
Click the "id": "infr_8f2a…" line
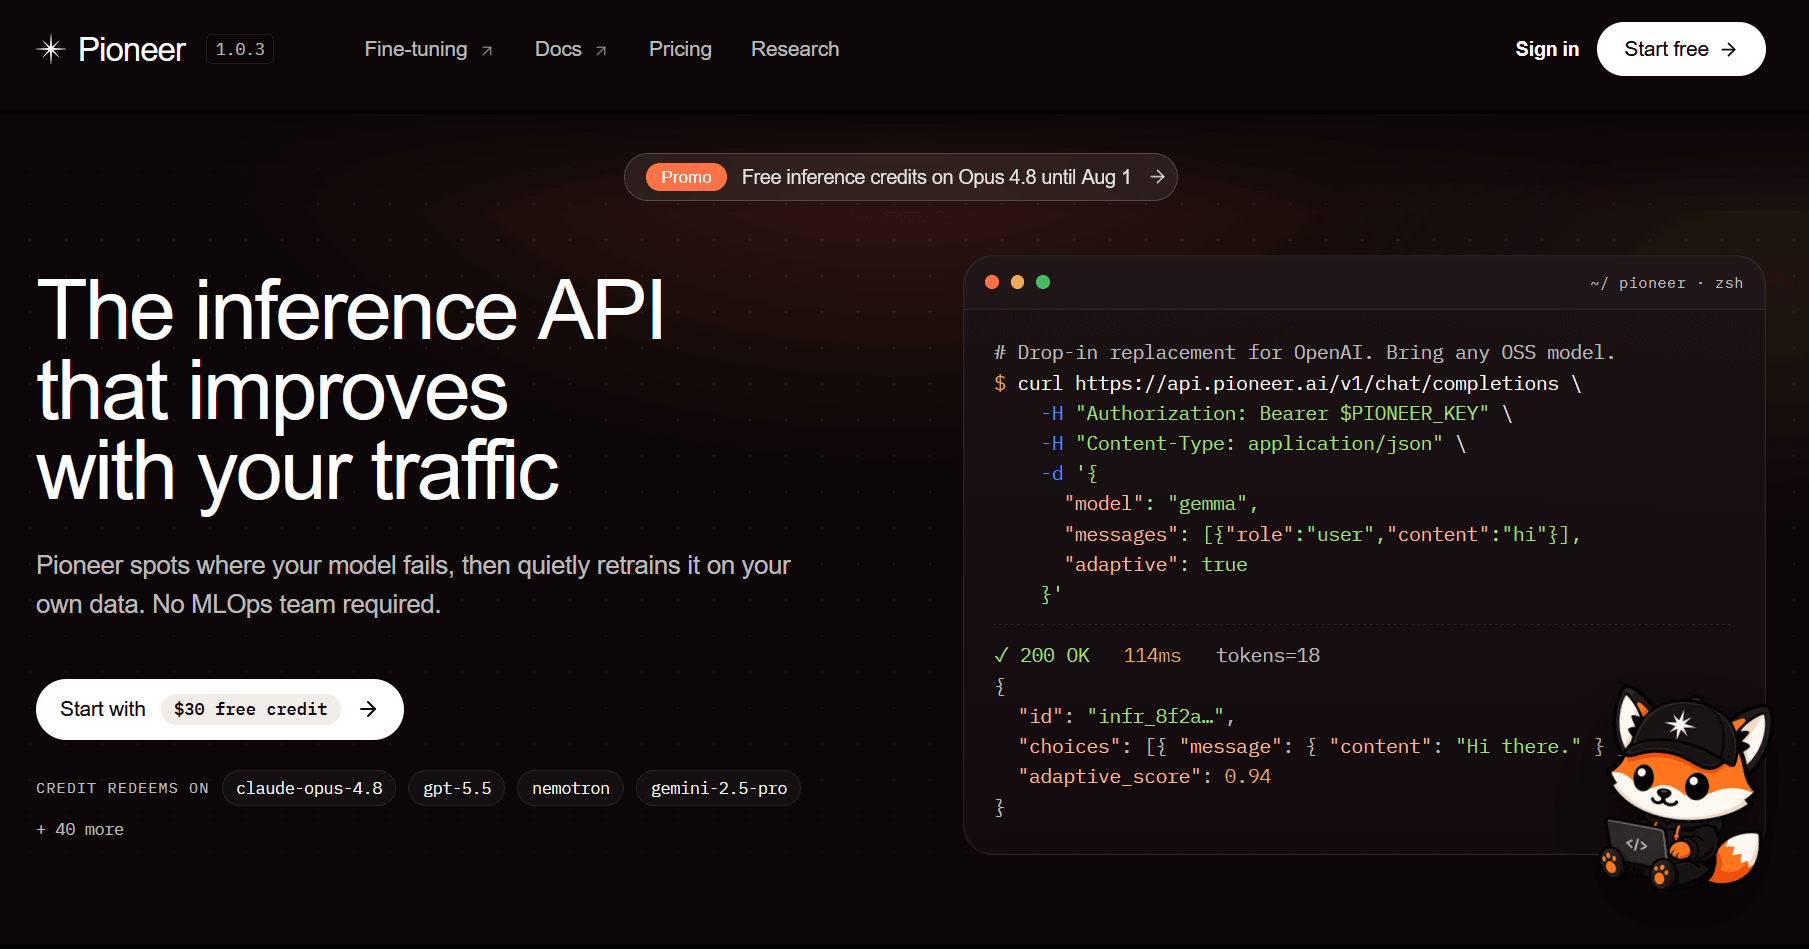coord(1126,716)
